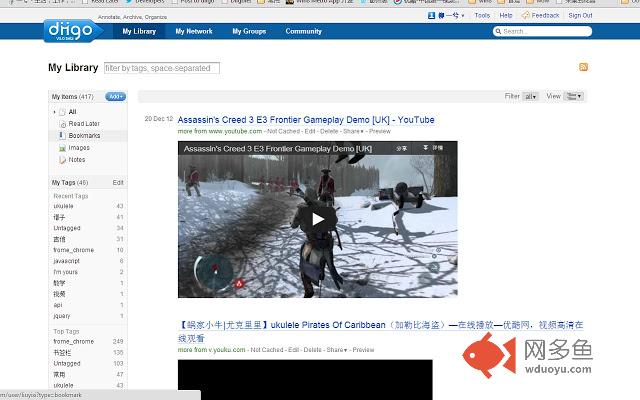Delete the ukulele Pirates bookmark
This screenshot has height=400, width=640.
(313, 350)
